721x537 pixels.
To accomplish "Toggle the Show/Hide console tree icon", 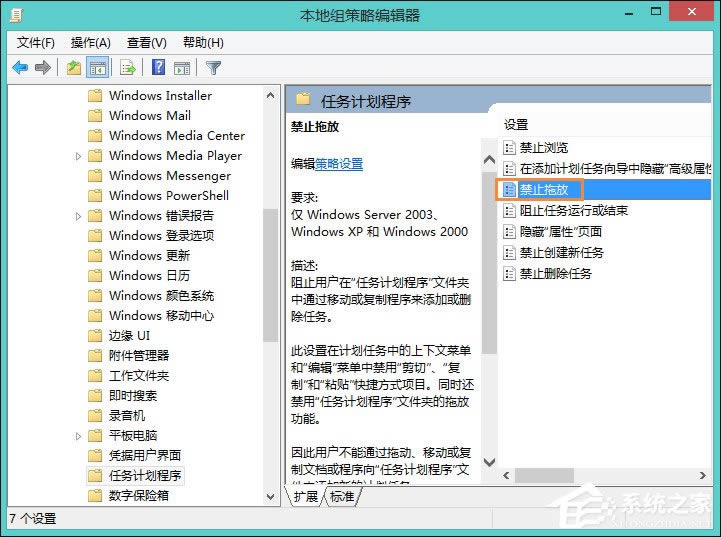I will tap(97, 68).
